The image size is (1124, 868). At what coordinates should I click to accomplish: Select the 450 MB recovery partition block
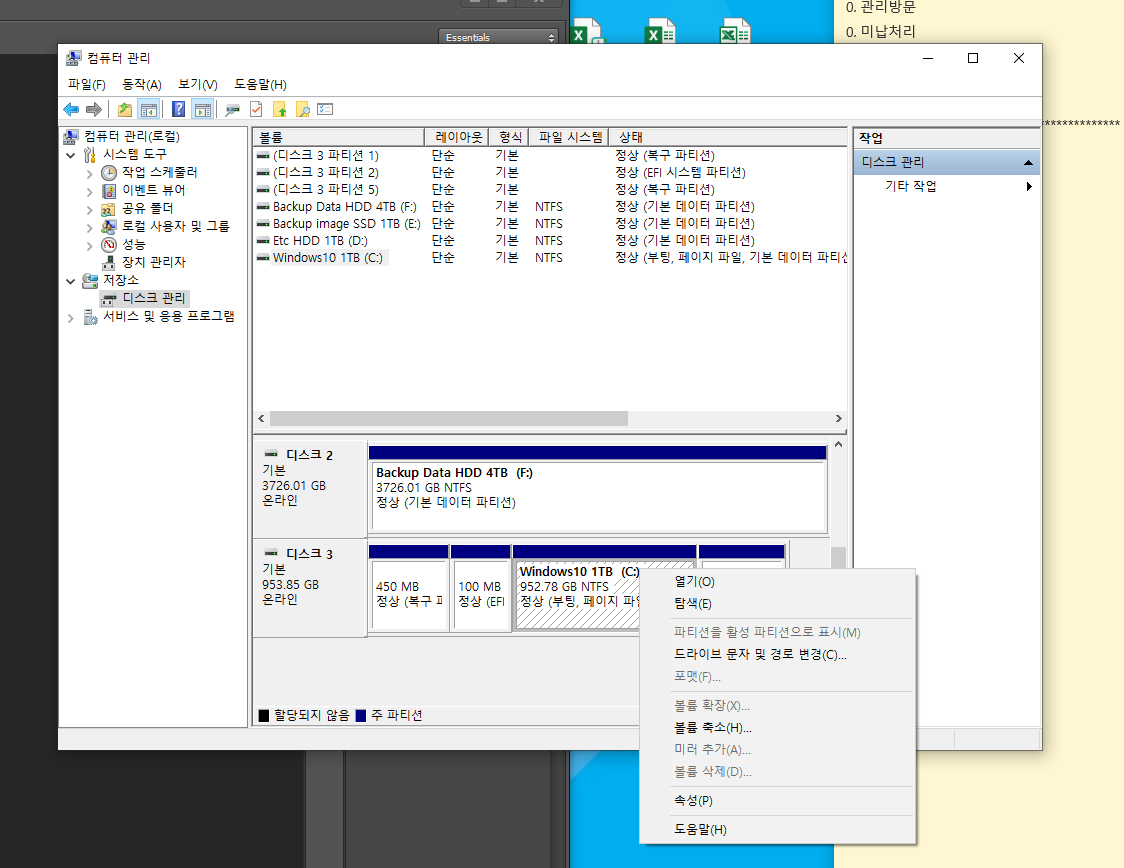click(x=409, y=588)
